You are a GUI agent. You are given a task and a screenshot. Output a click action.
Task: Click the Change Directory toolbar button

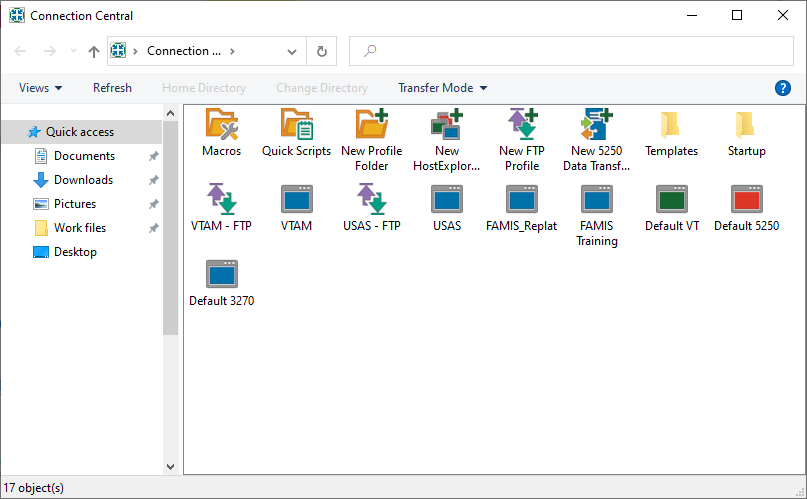coord(322,88)
